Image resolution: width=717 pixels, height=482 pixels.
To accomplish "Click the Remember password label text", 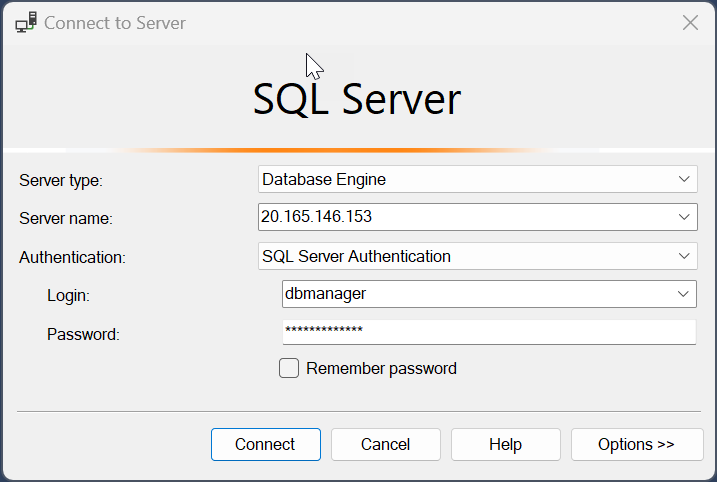I will click(381, 368).
